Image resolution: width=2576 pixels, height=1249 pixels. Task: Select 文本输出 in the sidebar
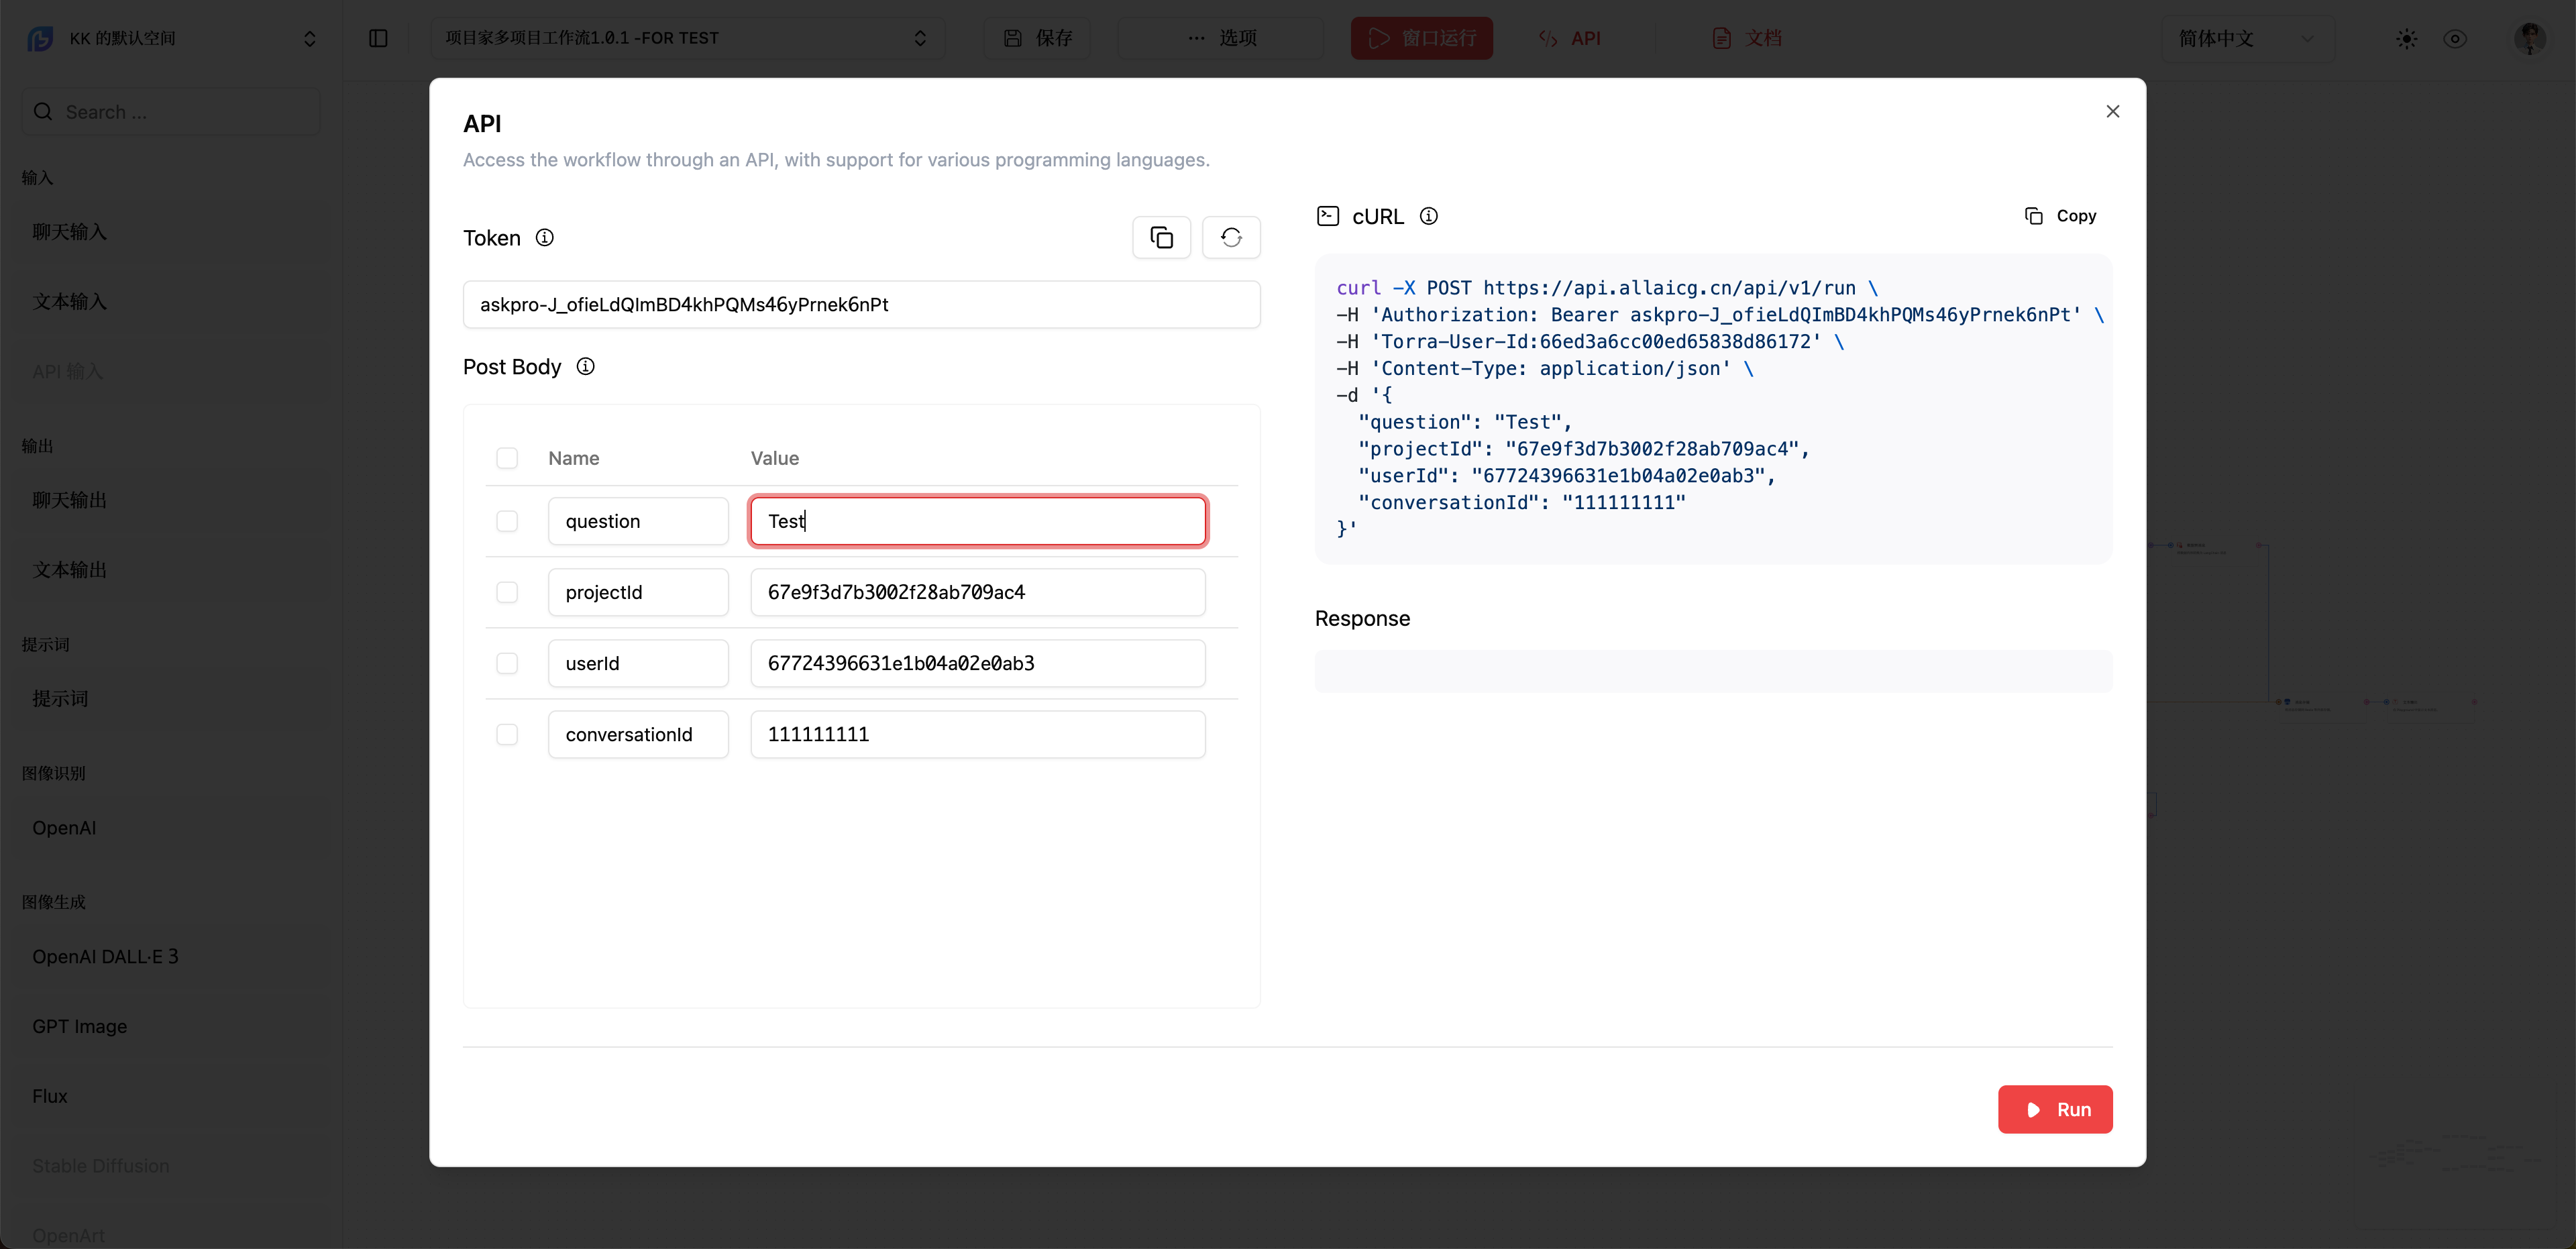(171, 570)
